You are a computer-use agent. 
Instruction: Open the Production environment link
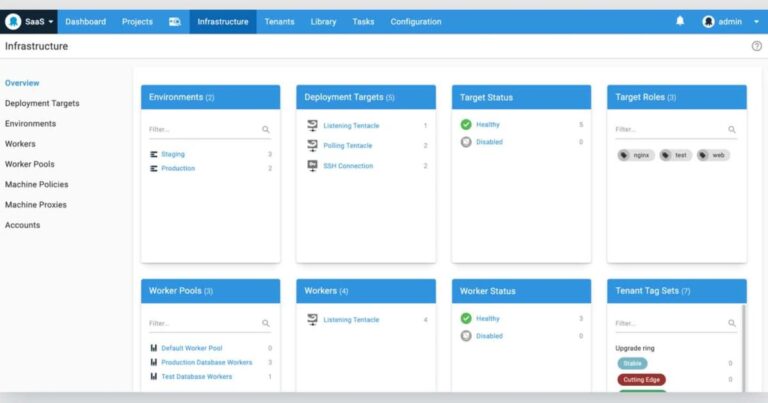178,168
